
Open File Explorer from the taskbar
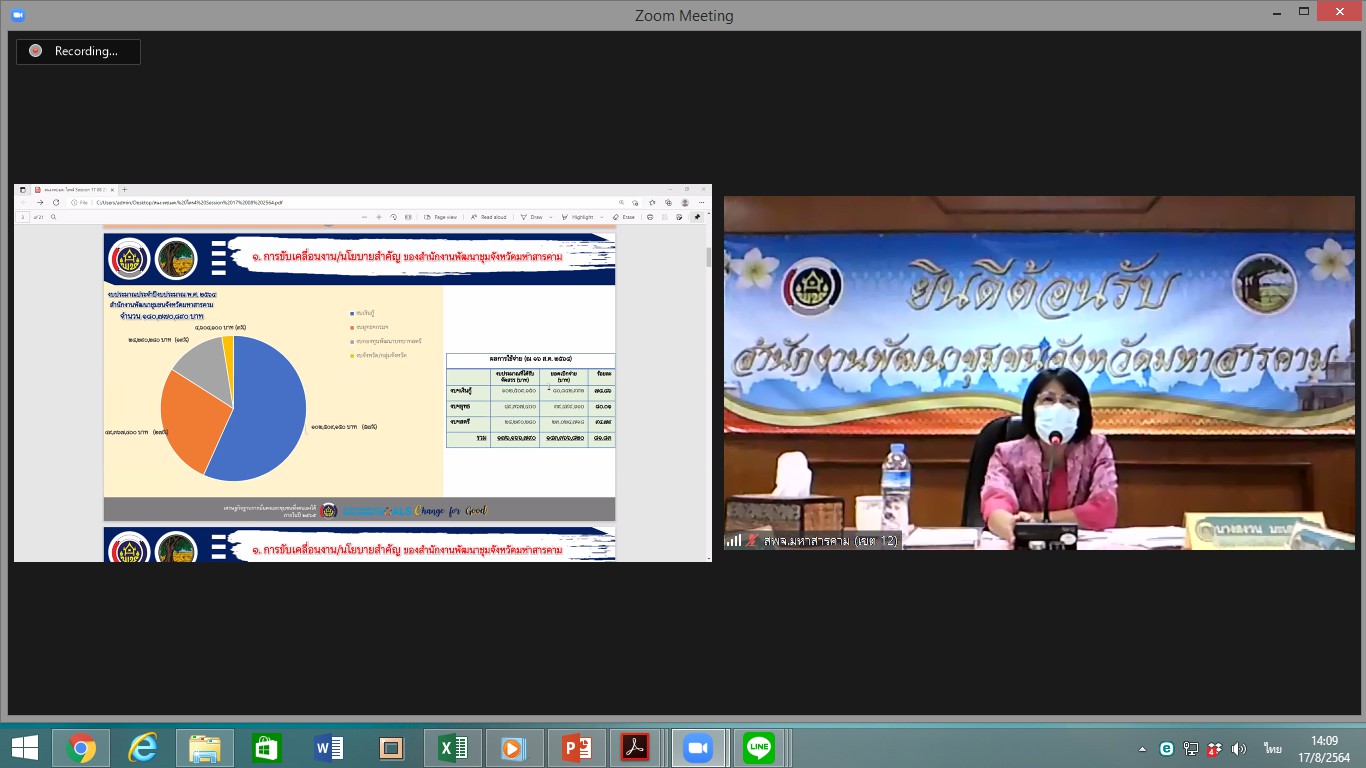(x=205, y=747)
